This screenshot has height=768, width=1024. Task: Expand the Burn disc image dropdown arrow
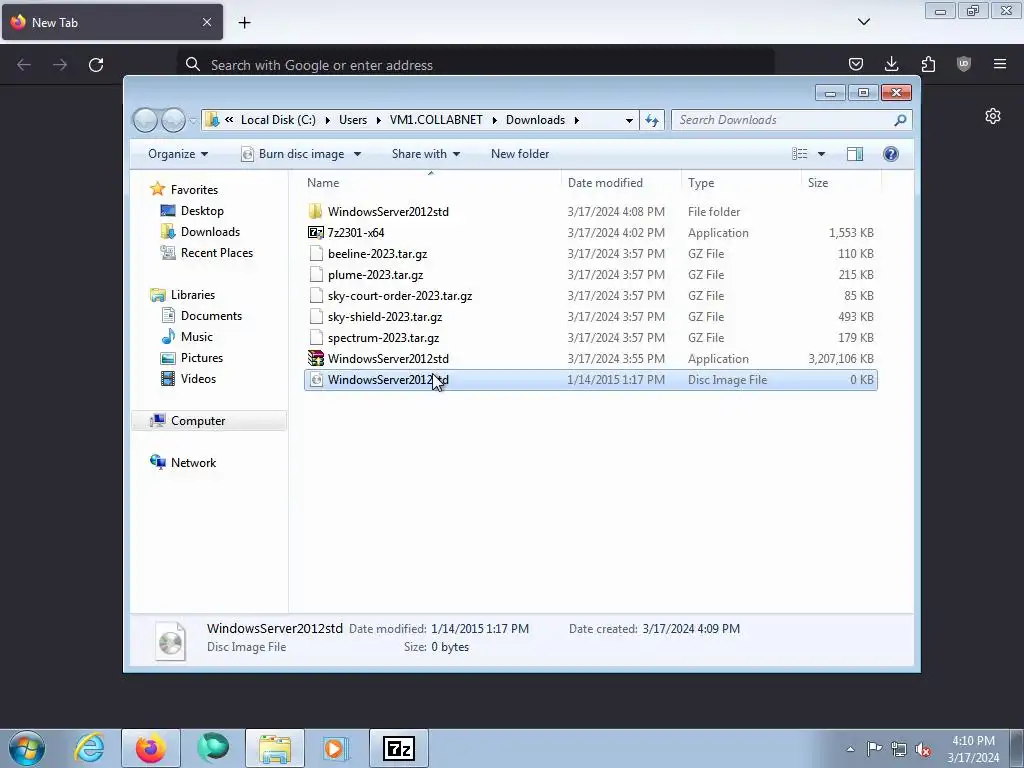[x=357, y=154]
